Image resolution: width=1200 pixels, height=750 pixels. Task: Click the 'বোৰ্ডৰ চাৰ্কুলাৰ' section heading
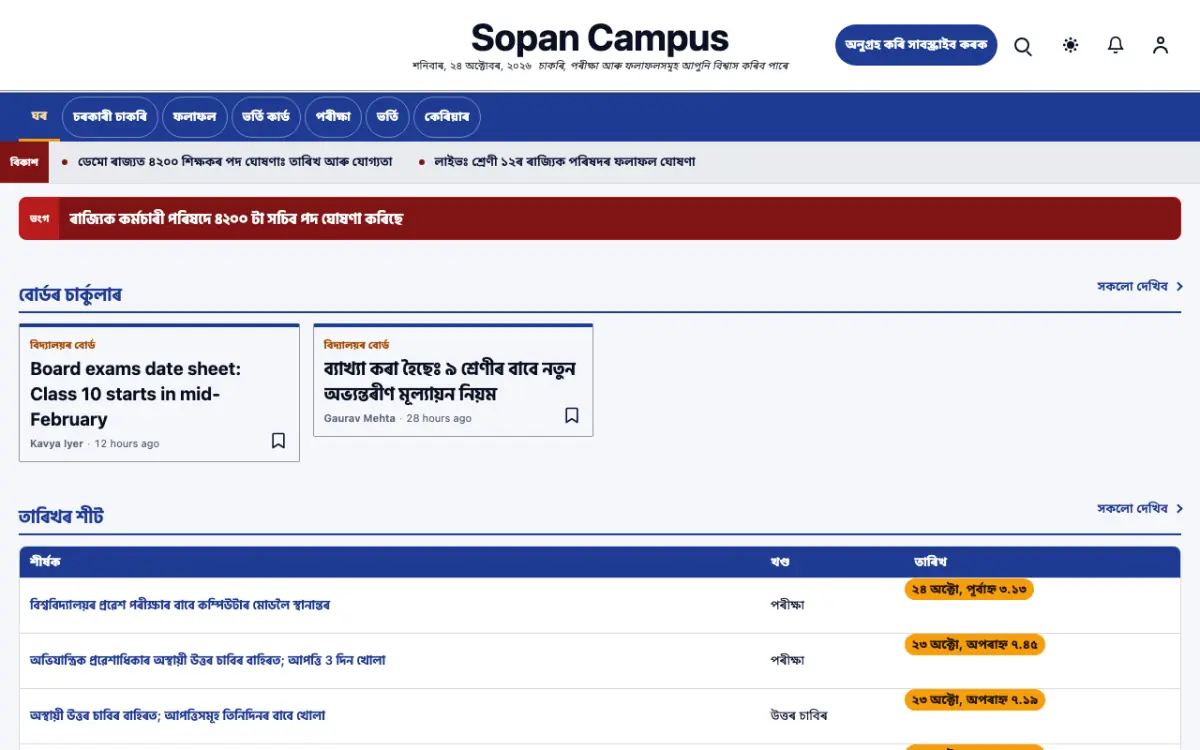[70, 295]
